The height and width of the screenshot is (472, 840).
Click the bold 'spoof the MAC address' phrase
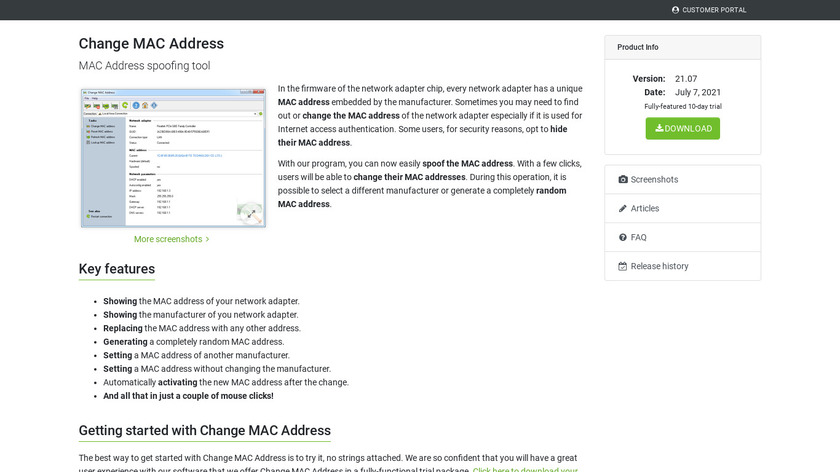click(467, 163)
